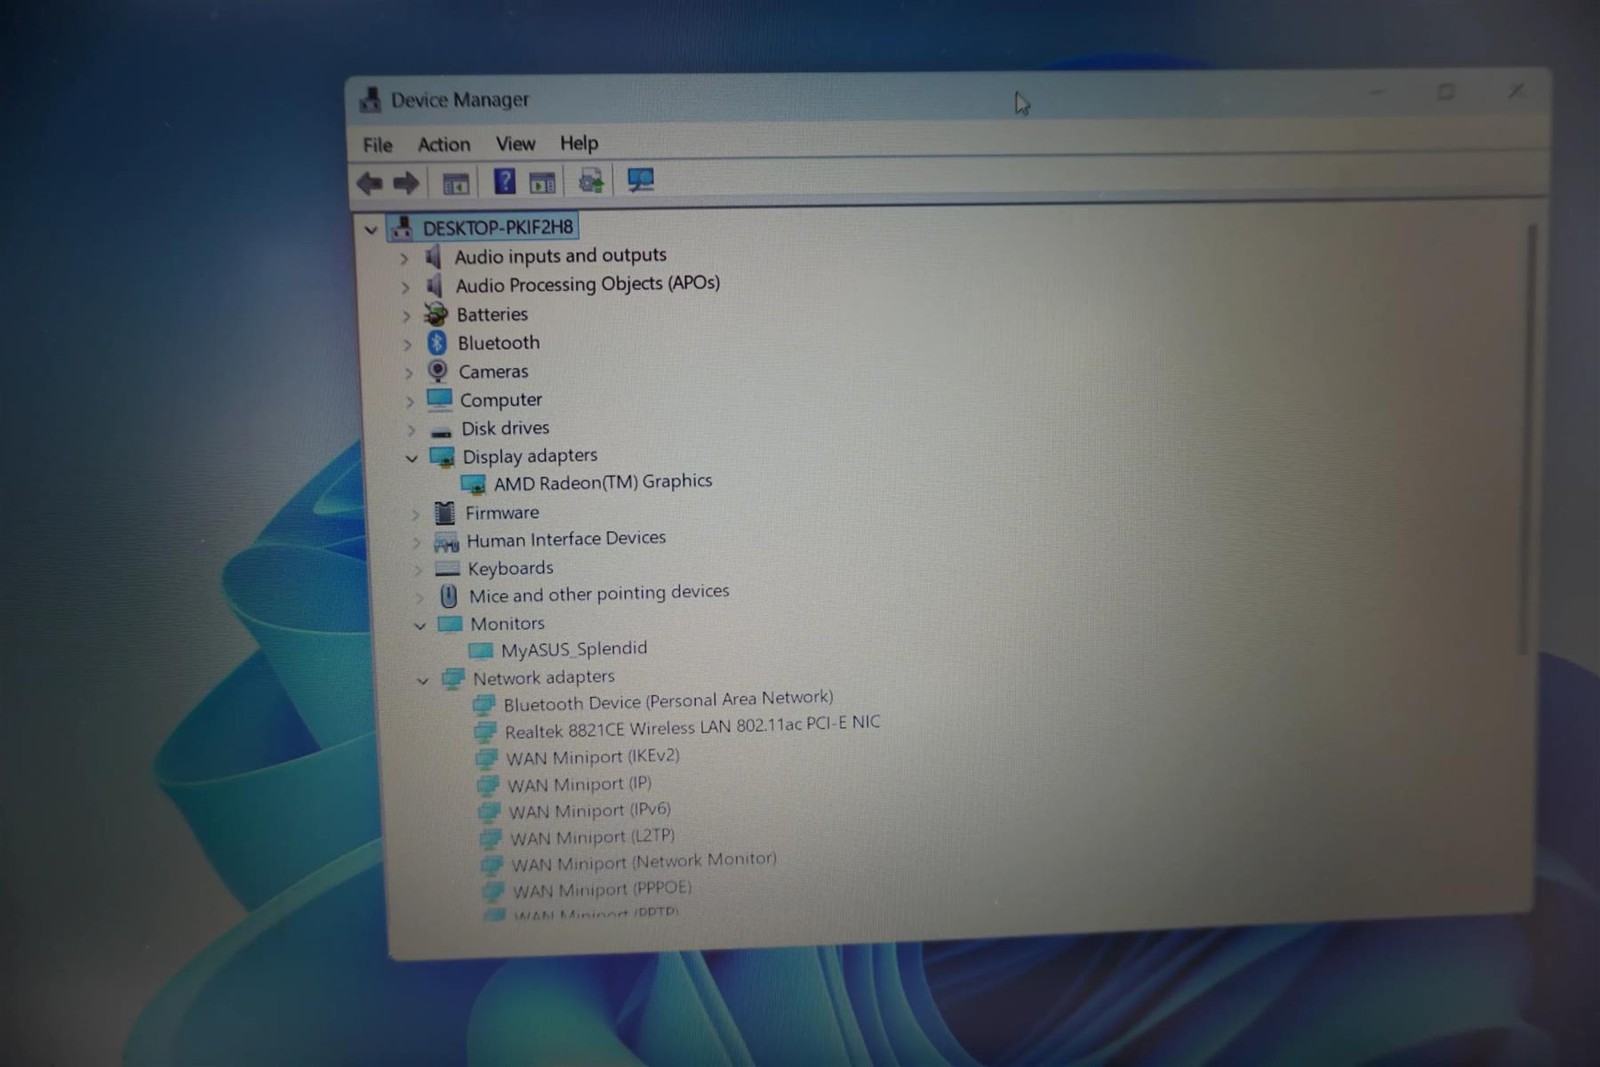Viewport: 1600px width, 1067px height.
Task: Select the Keyboards label
Action: pyautogui.click(x=510, y=569)
